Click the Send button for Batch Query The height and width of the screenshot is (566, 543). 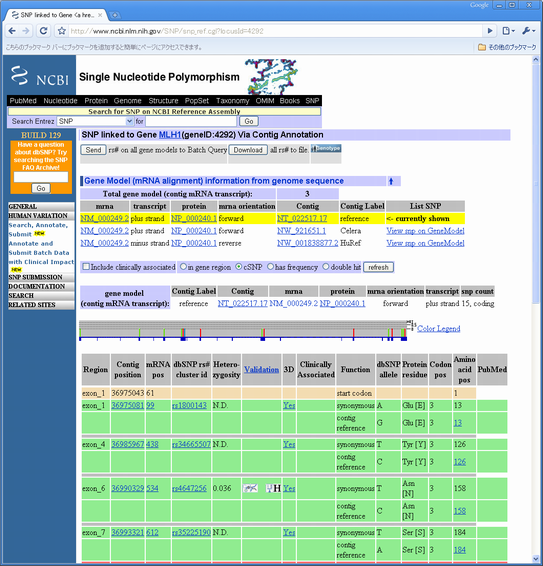pos(93,150)
